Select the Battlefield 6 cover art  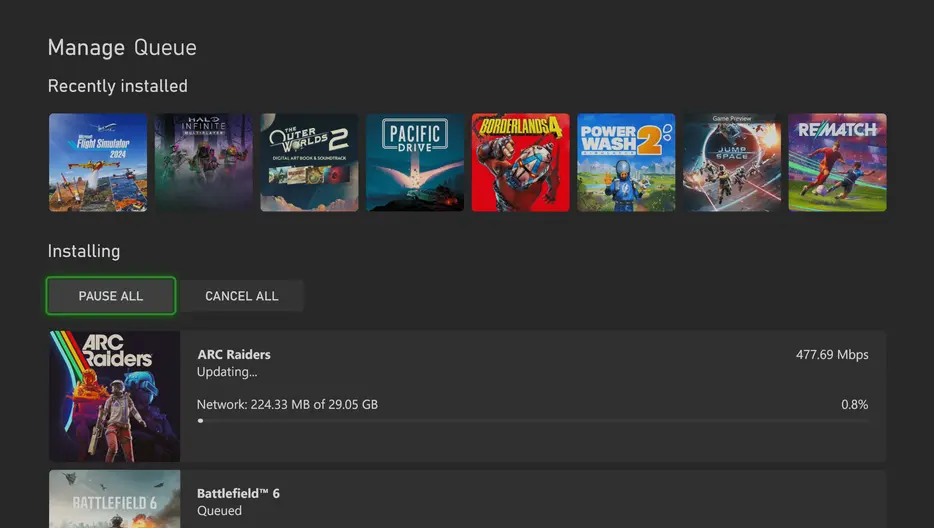(x=114, y=499)
